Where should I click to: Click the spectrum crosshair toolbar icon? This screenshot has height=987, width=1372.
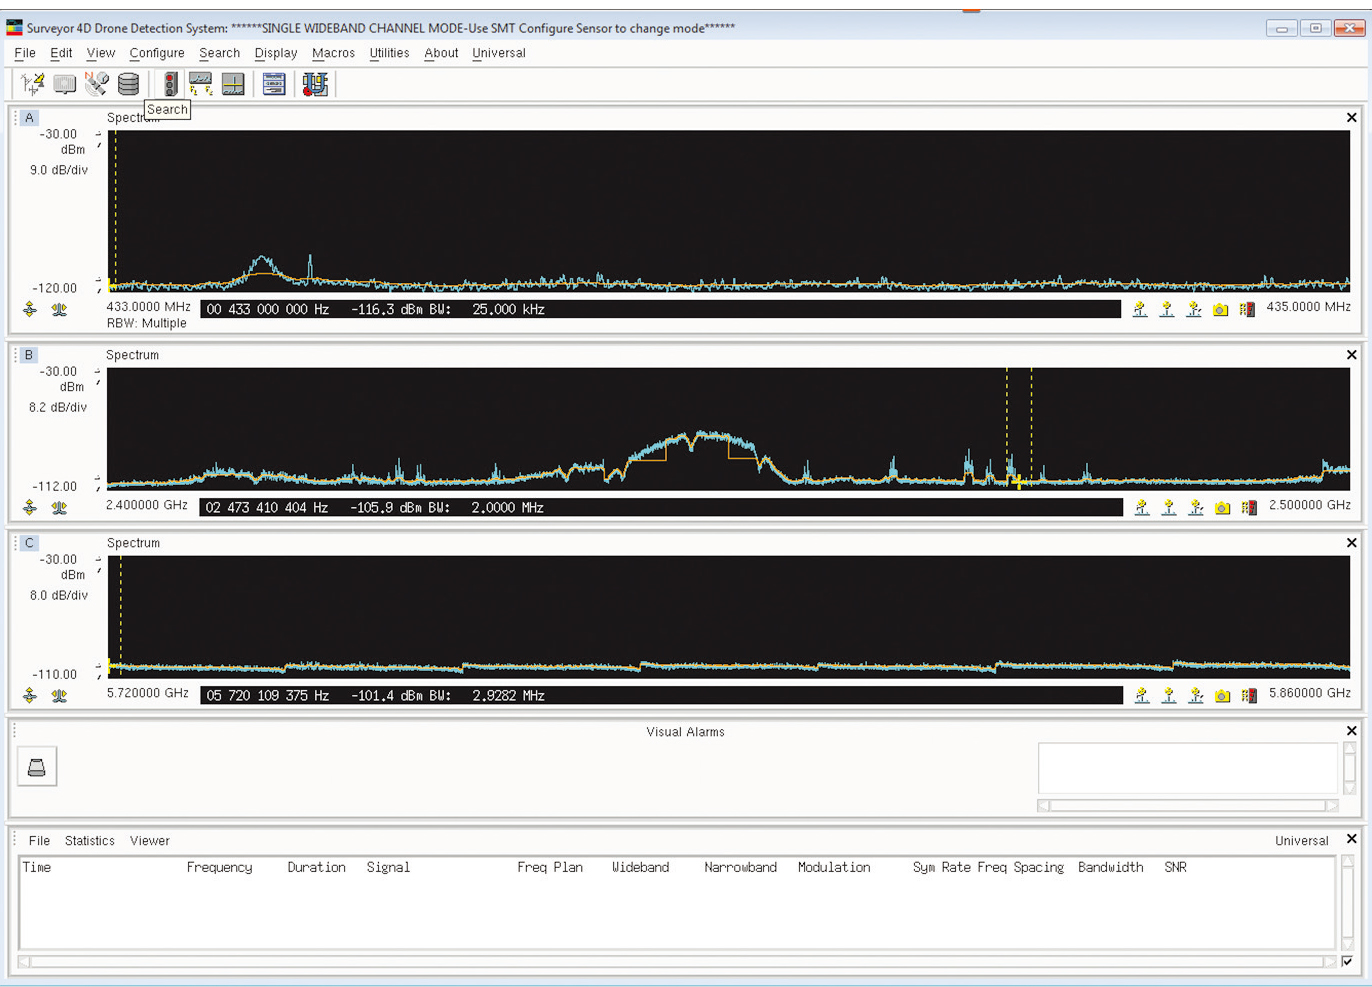[x=233, y=84]
